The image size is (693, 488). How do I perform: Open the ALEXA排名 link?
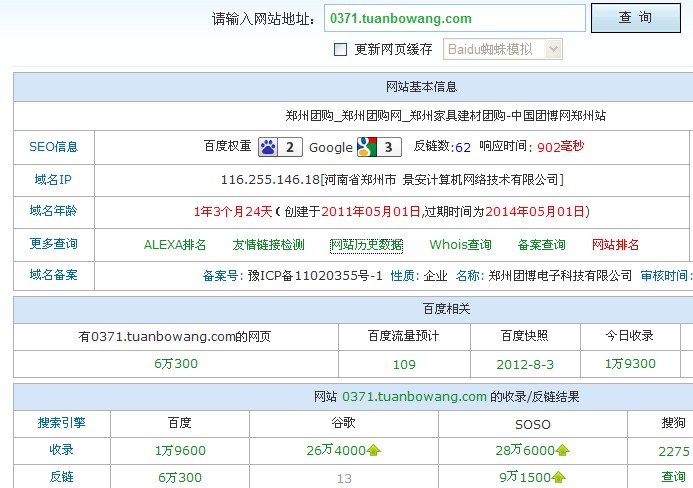[175, 245]
